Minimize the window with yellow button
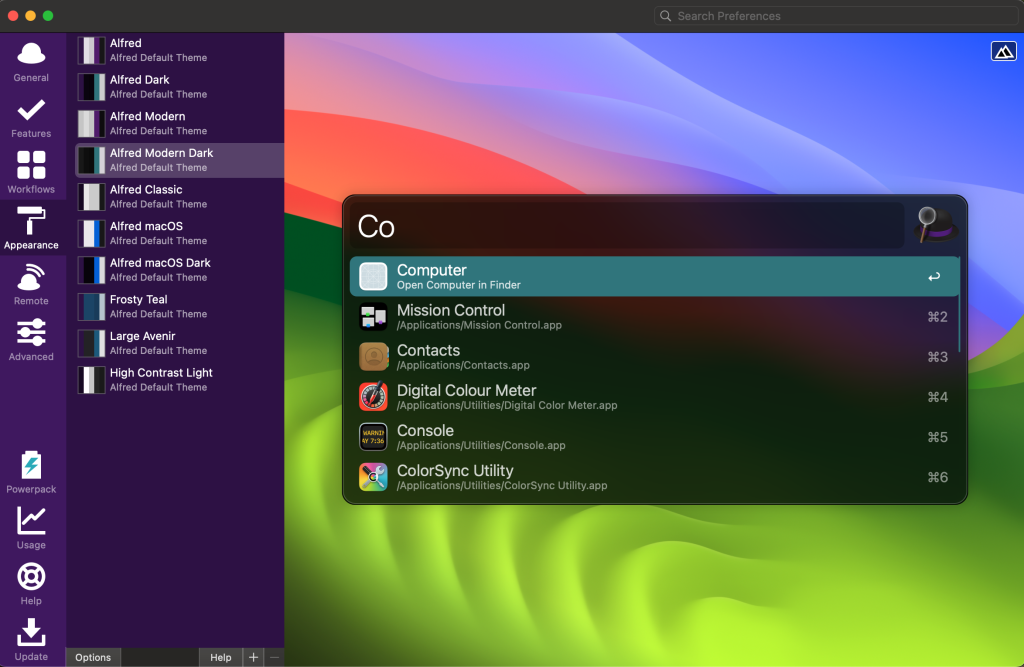The height and width of the screenshot is (667, 1024). pyautogui.click(x=31, y=16)
